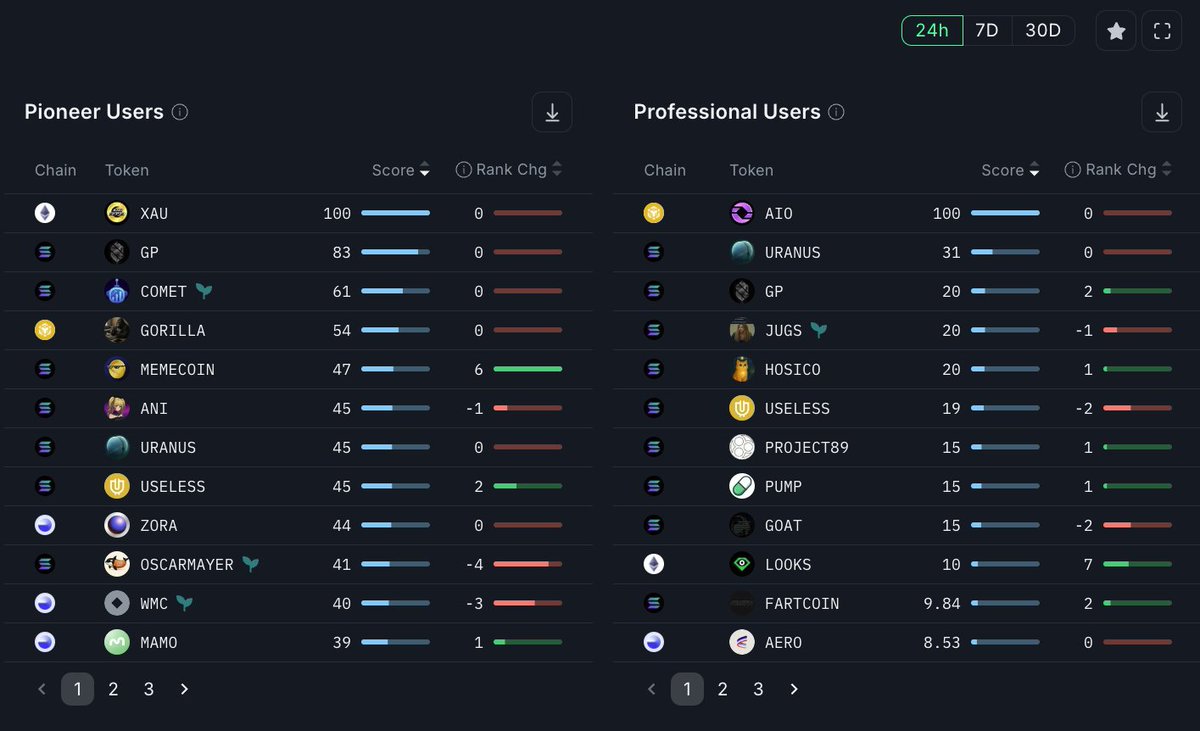Go to page 3 of Pioneer Users

pos(149,689)
